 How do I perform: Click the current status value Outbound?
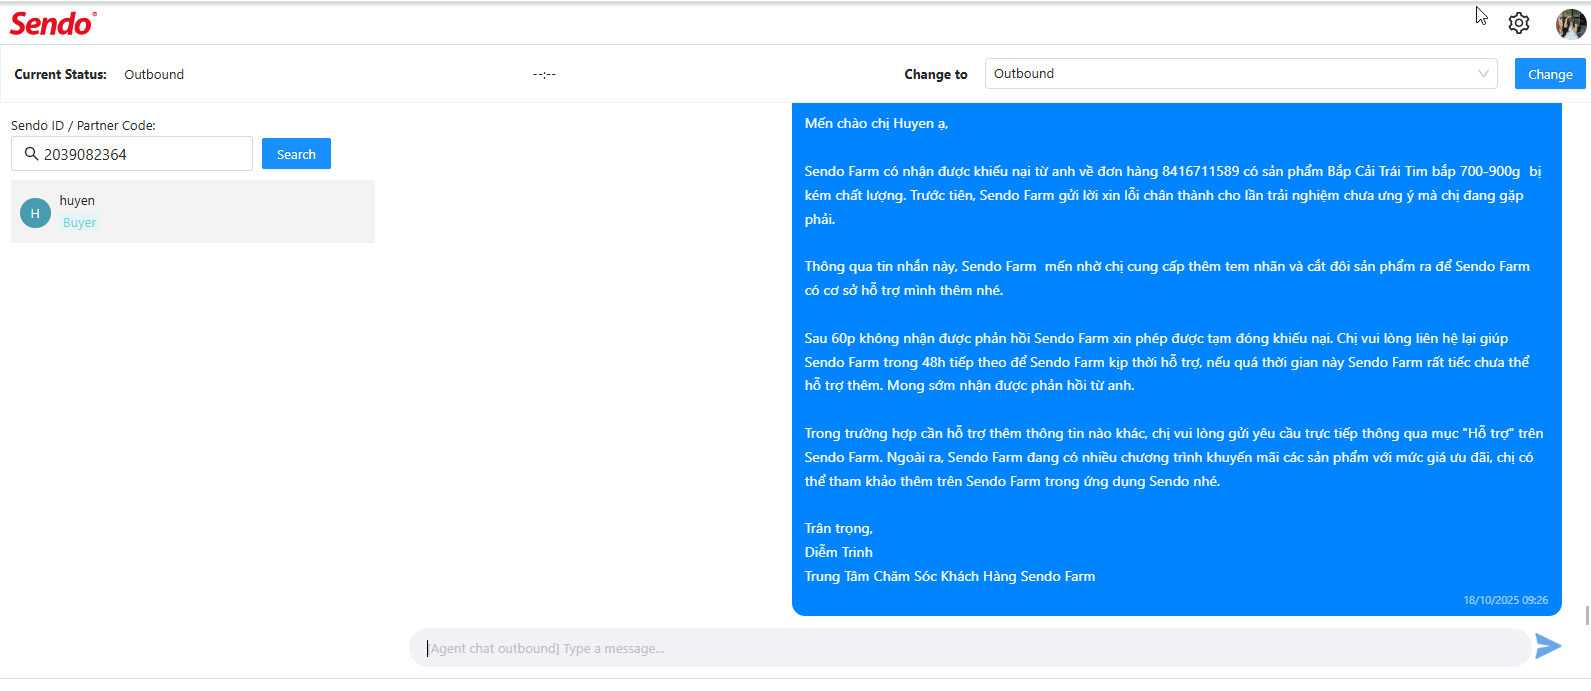tap(154, 74)
